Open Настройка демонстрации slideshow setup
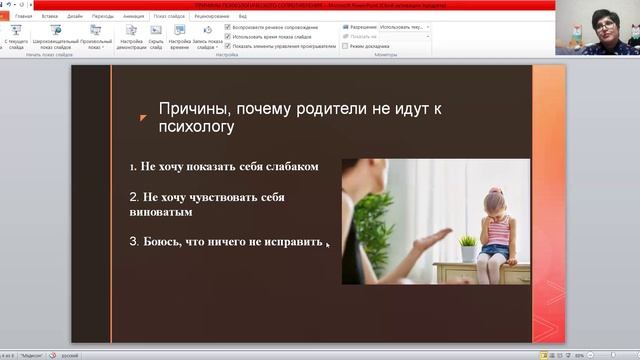The image size is (640, 360). point(131,37)
